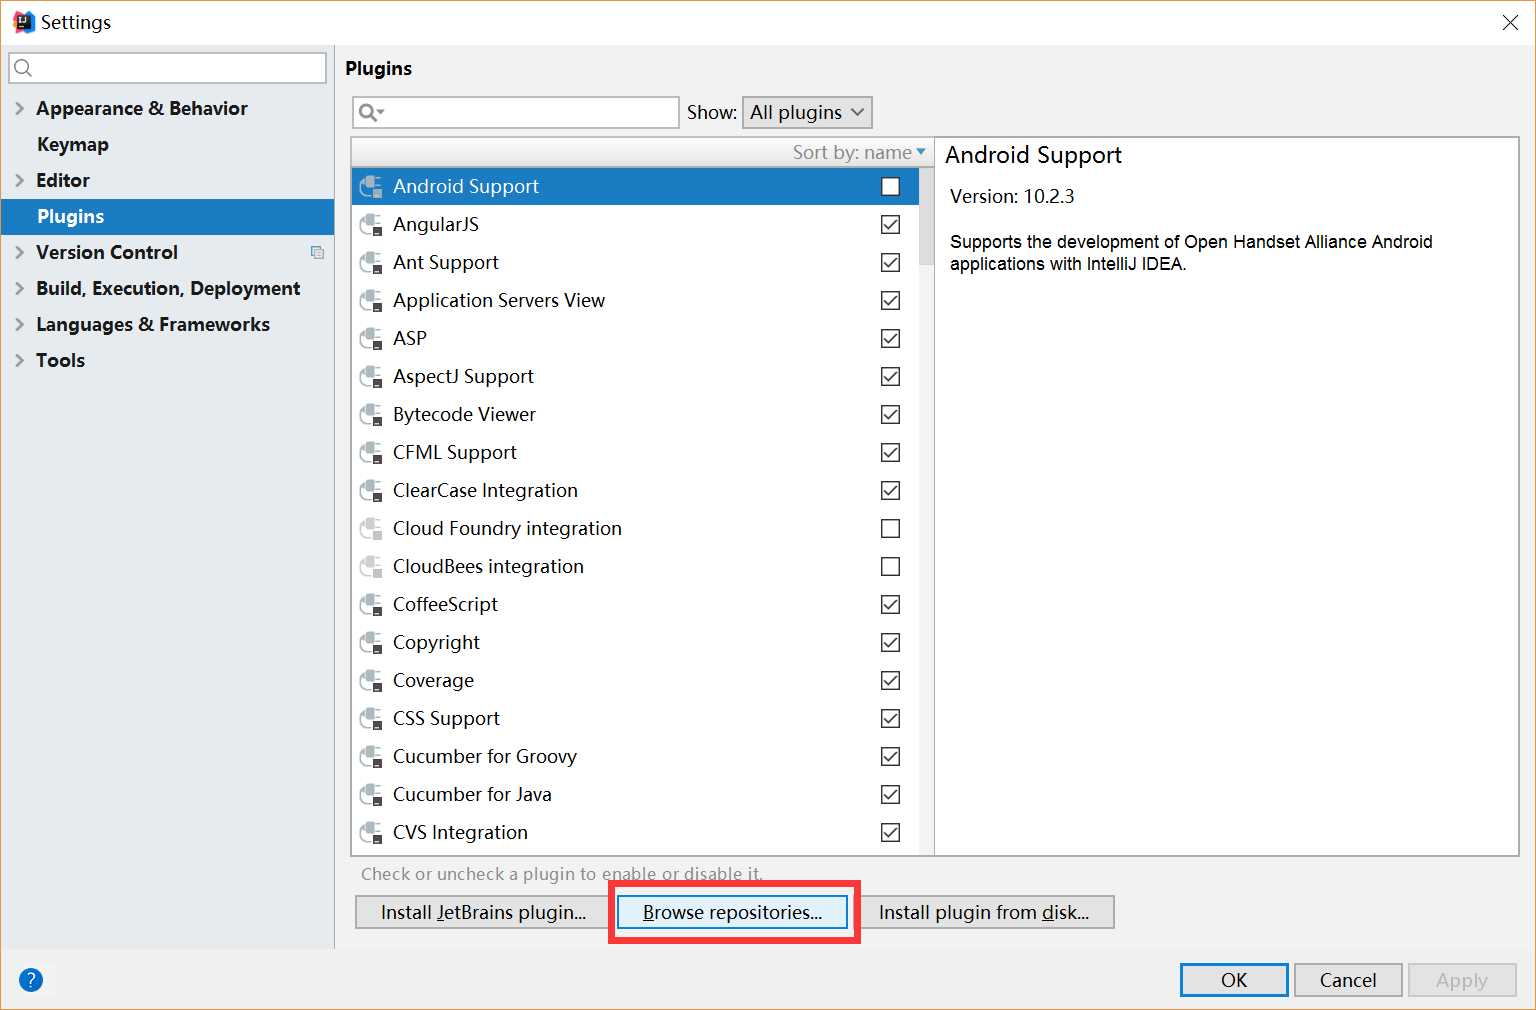Click the ClearCase Integration plugin icon
Screen dimensions: 1536x1010
[x=371, y=491]
